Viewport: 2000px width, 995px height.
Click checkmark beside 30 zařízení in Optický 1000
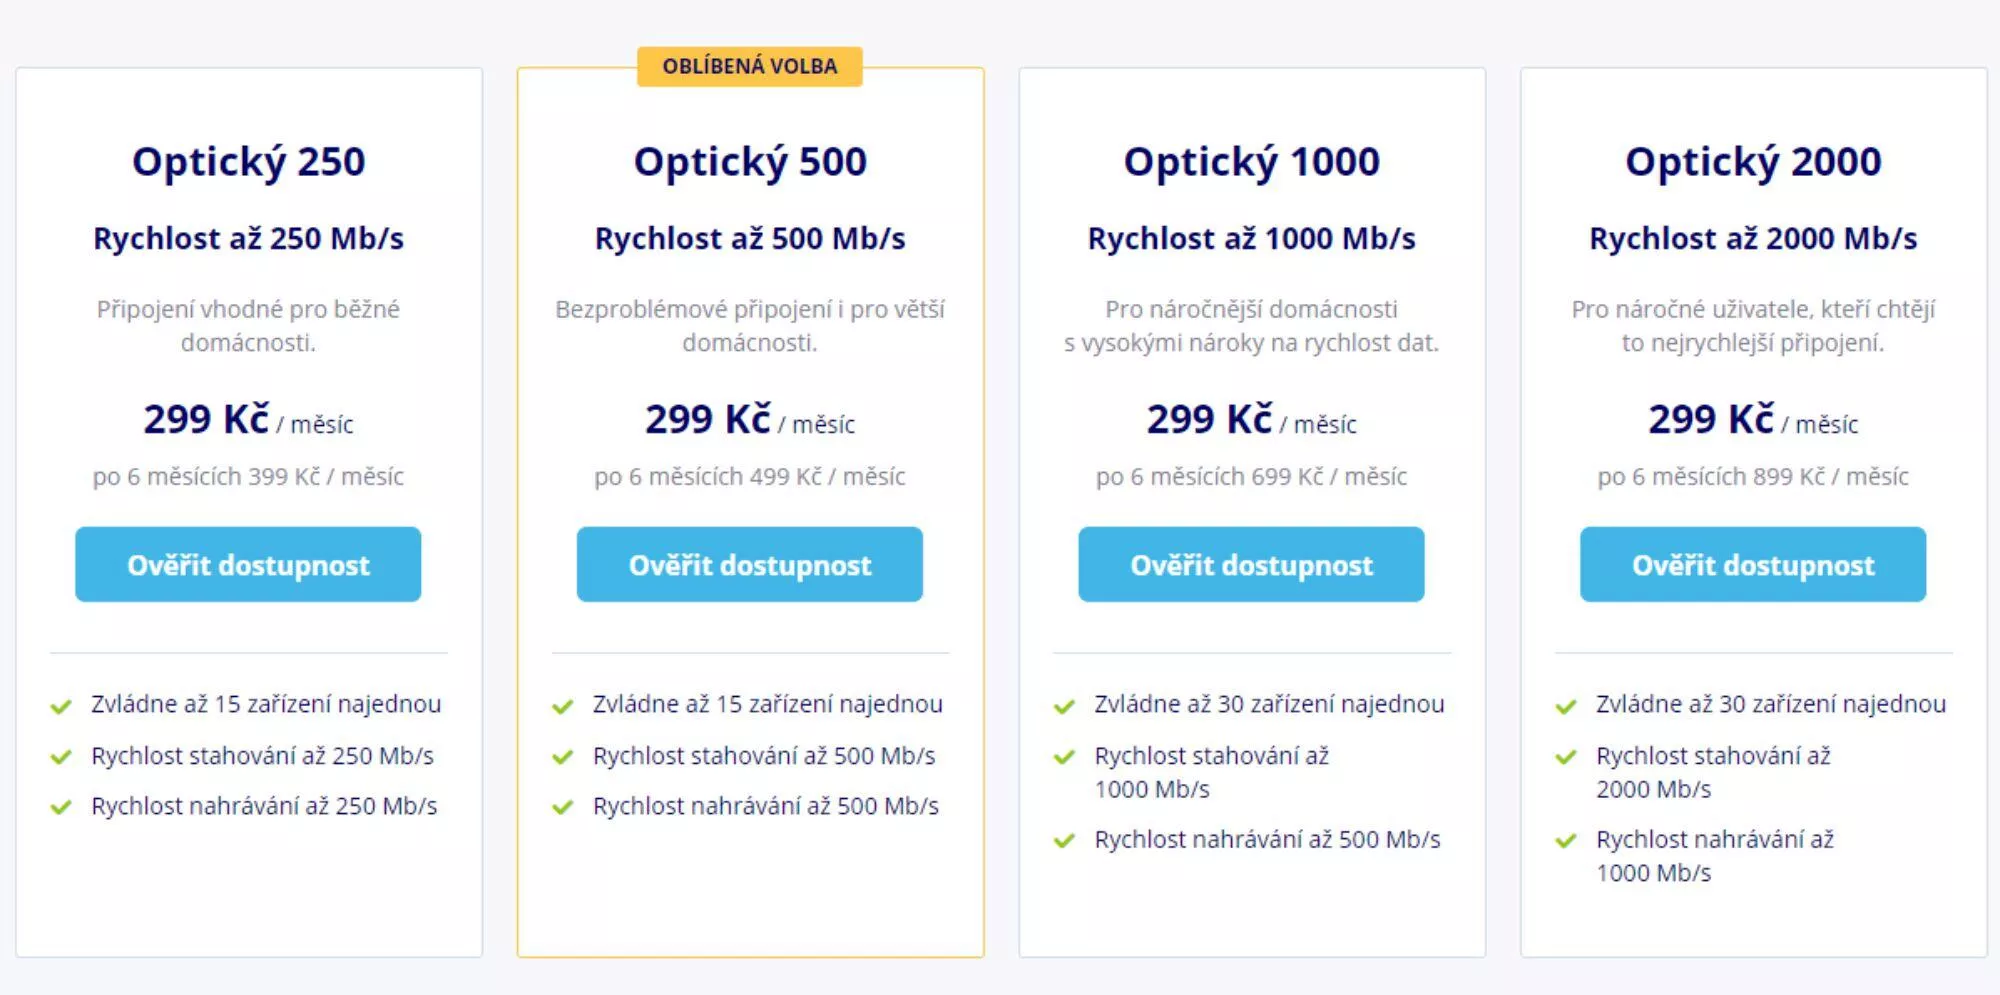[x=1064, y=706]
